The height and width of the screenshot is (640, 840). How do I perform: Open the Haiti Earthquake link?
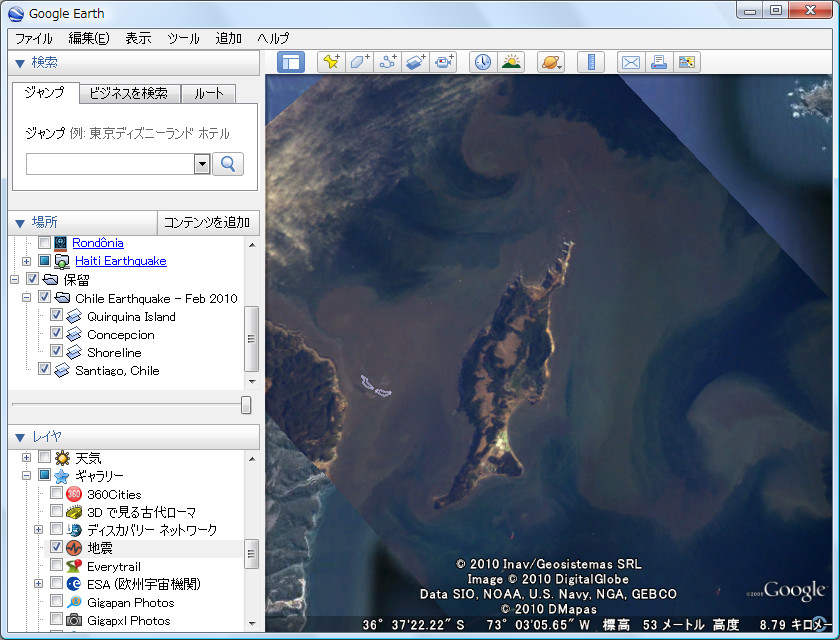[x=121, y=261]
